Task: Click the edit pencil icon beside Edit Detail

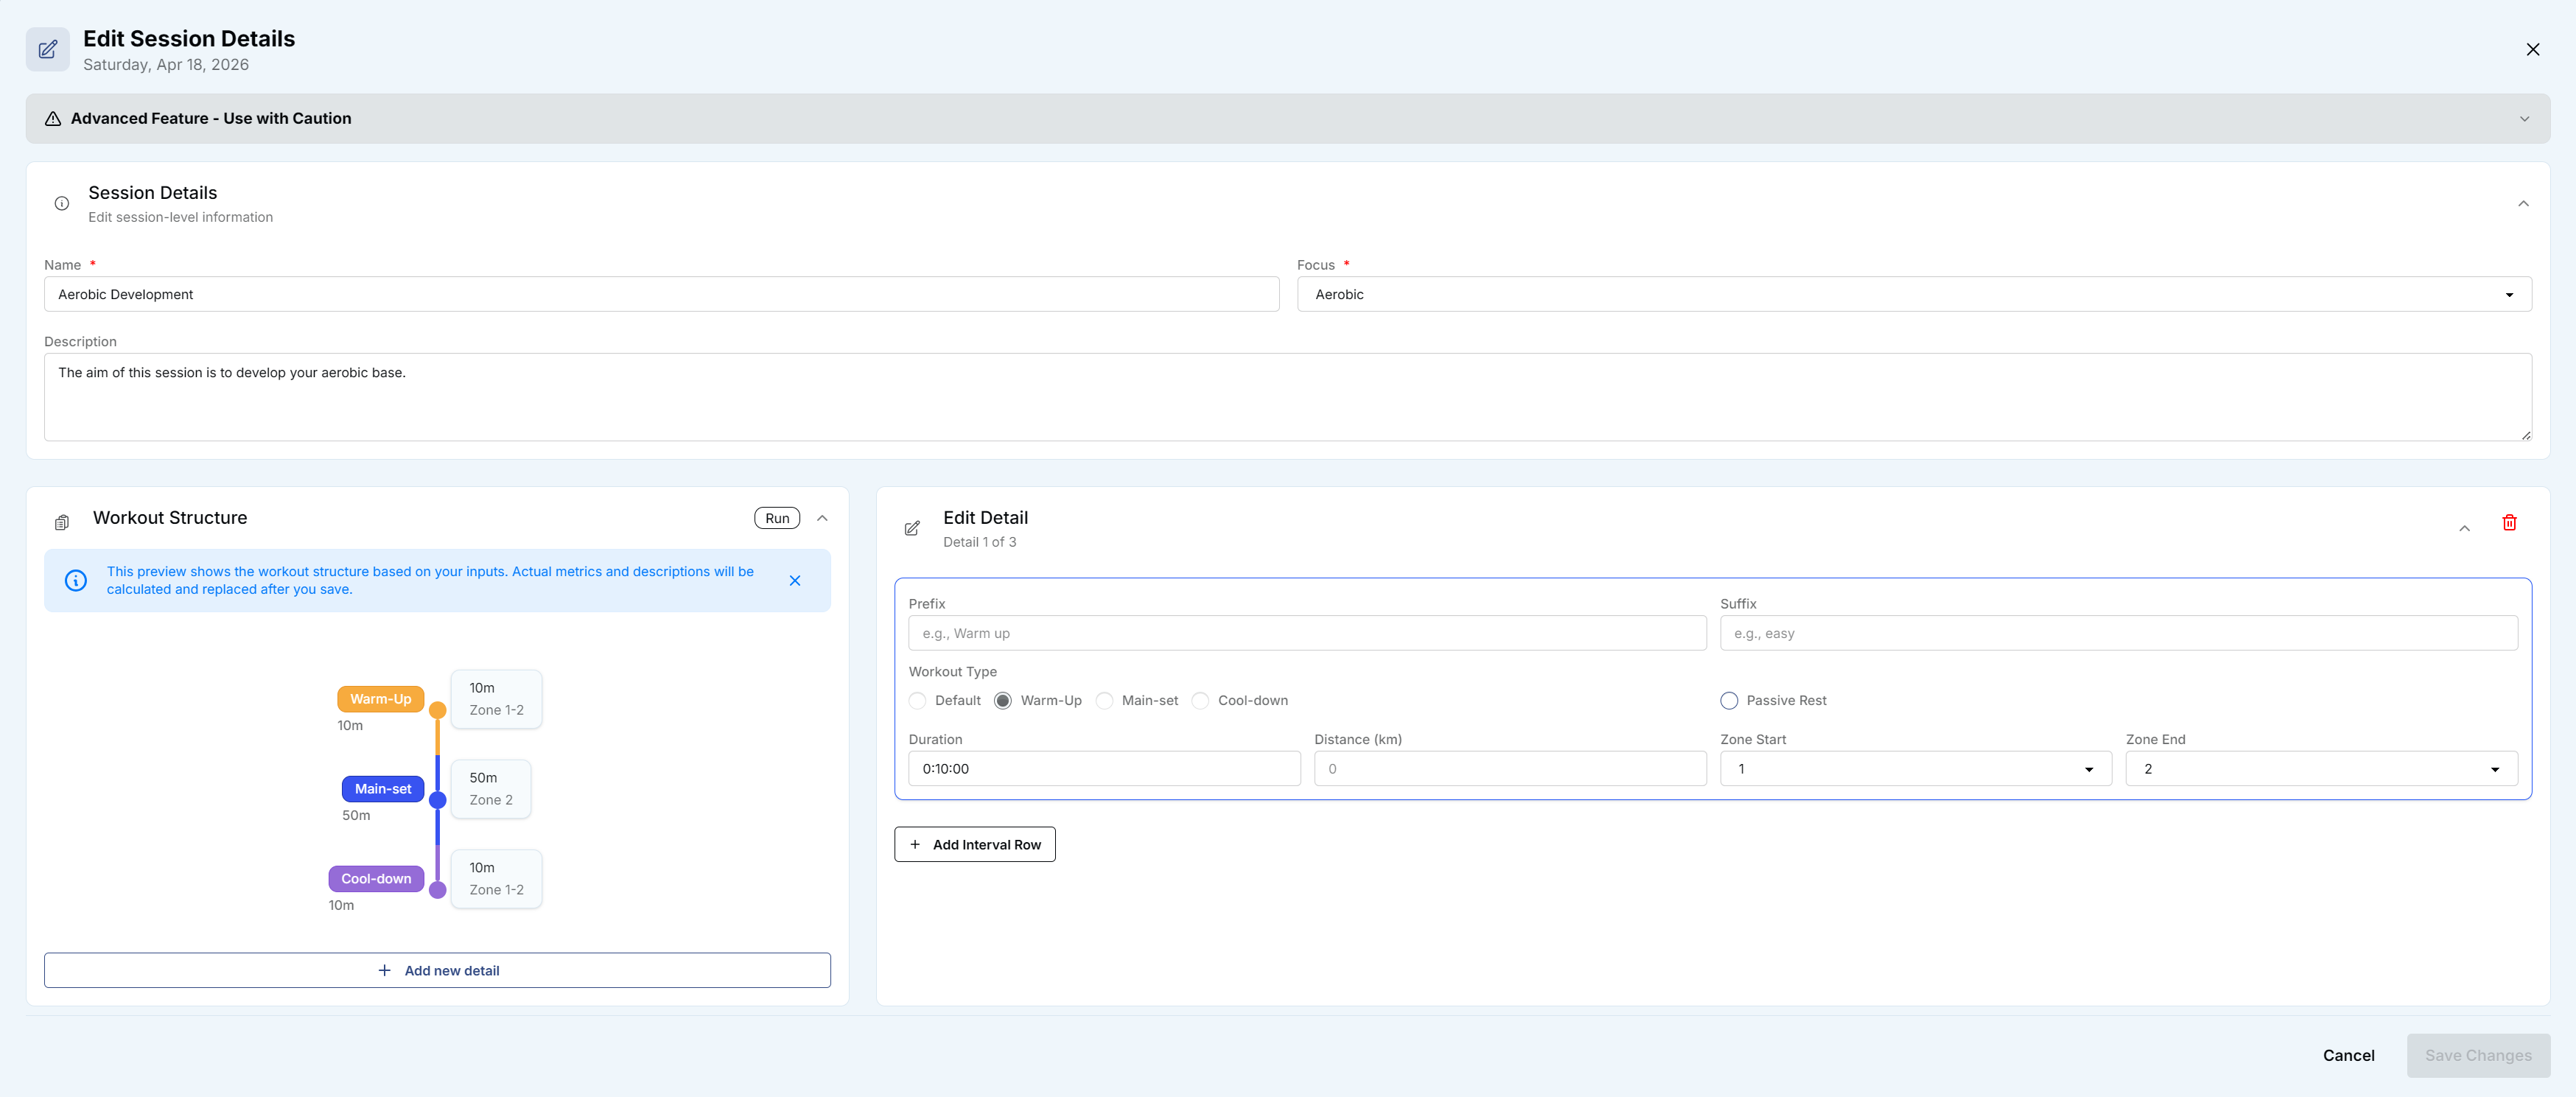Action: pyautogui.click(x=911, y=528)
